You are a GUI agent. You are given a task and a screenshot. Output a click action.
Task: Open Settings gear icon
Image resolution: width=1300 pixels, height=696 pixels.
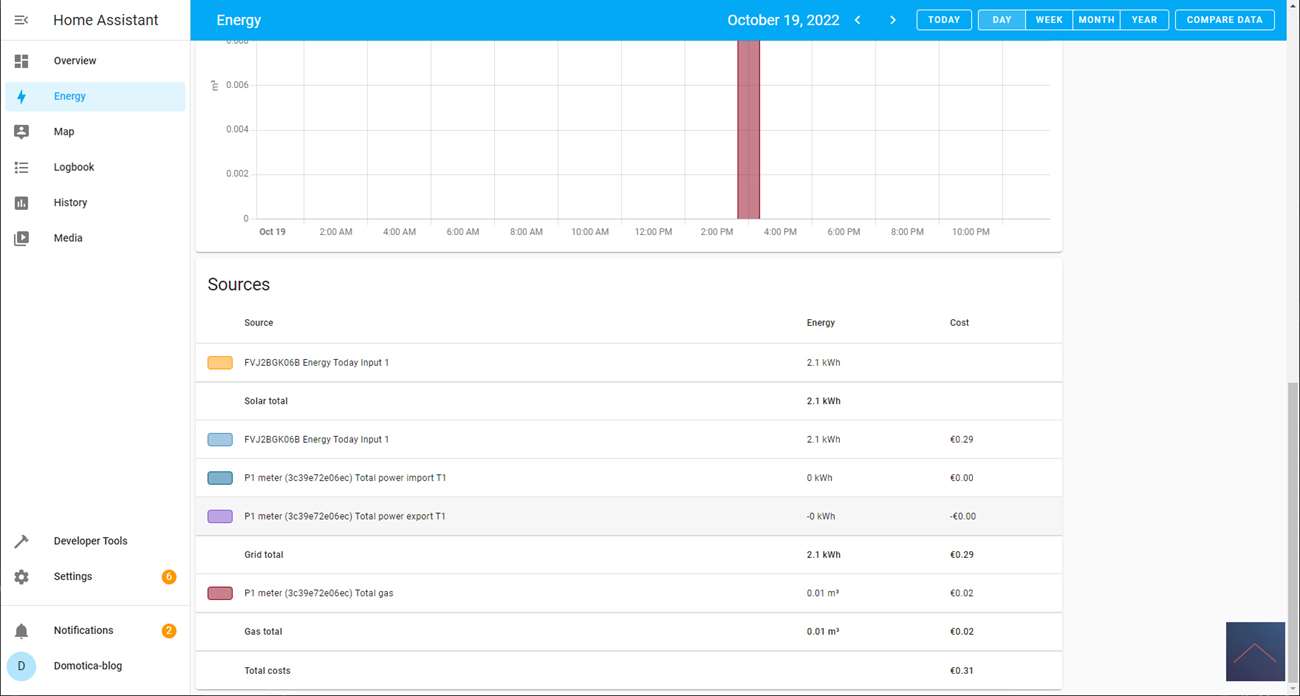coord(21,577)
